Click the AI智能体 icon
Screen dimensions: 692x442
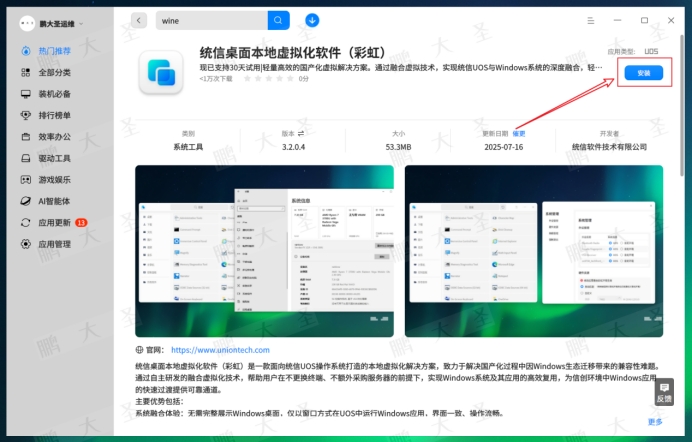[26, 201]
